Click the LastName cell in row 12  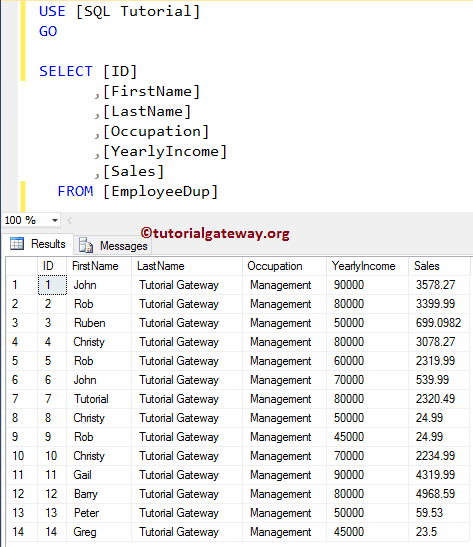(187, 494)
